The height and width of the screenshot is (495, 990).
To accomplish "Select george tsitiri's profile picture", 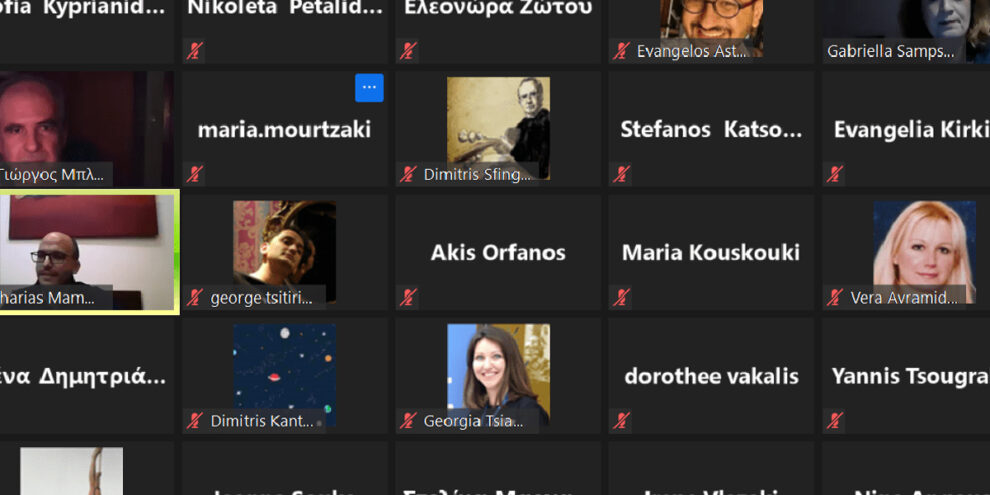I will (284, 252).
